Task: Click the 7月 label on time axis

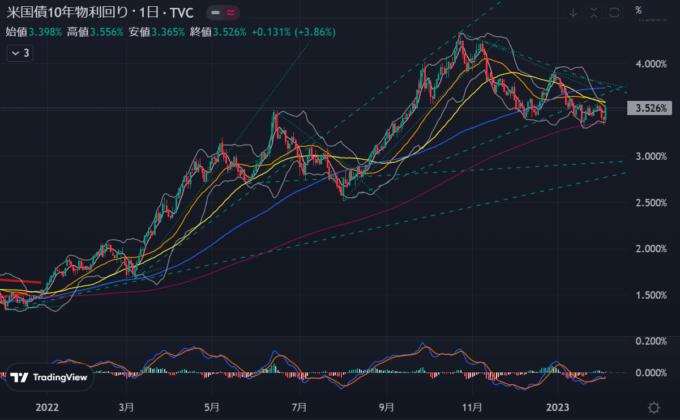Action: tap(299, 408)
